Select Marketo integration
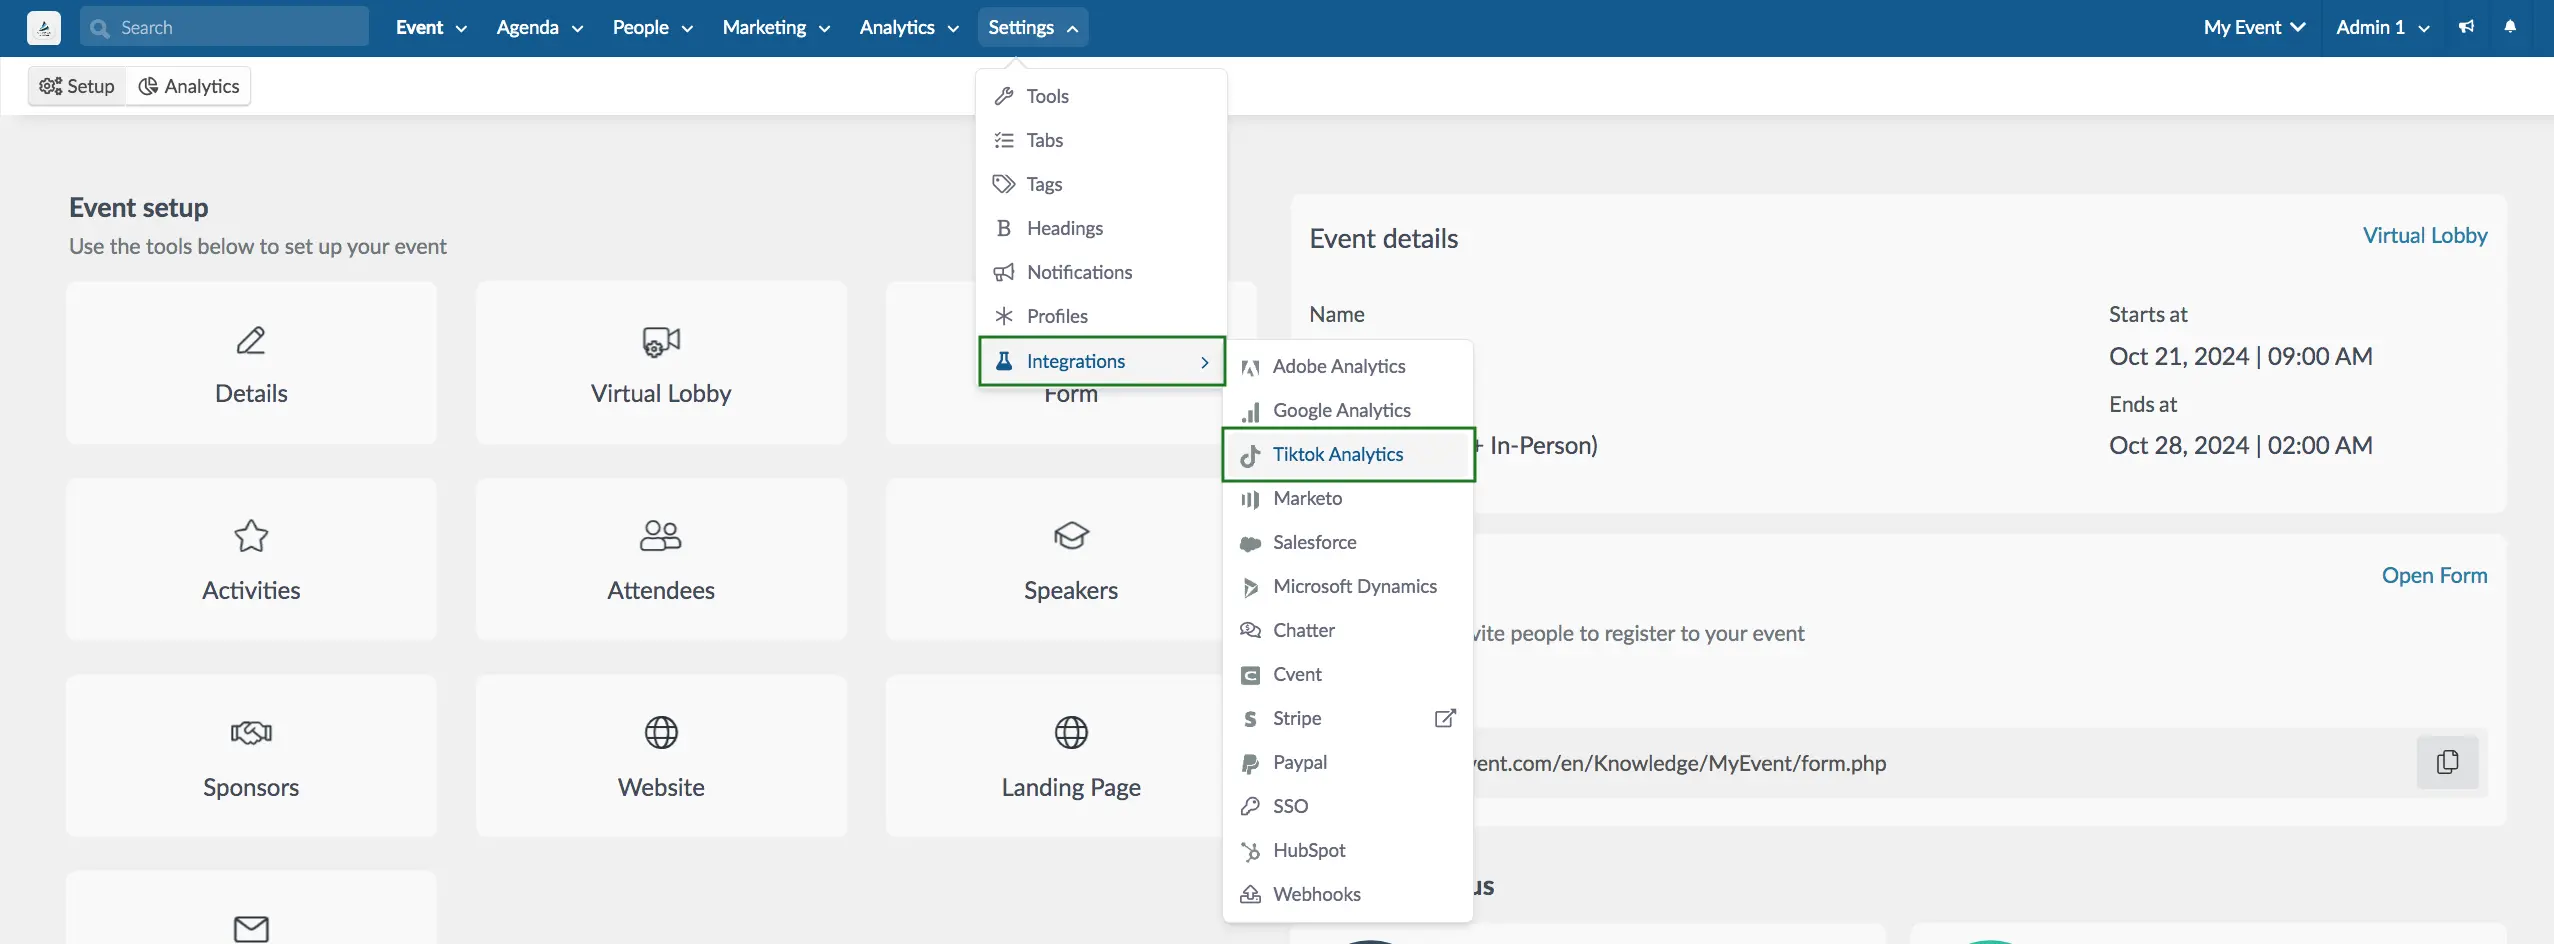Viewport: 2554px width, 944px height. coord(1348,498)
